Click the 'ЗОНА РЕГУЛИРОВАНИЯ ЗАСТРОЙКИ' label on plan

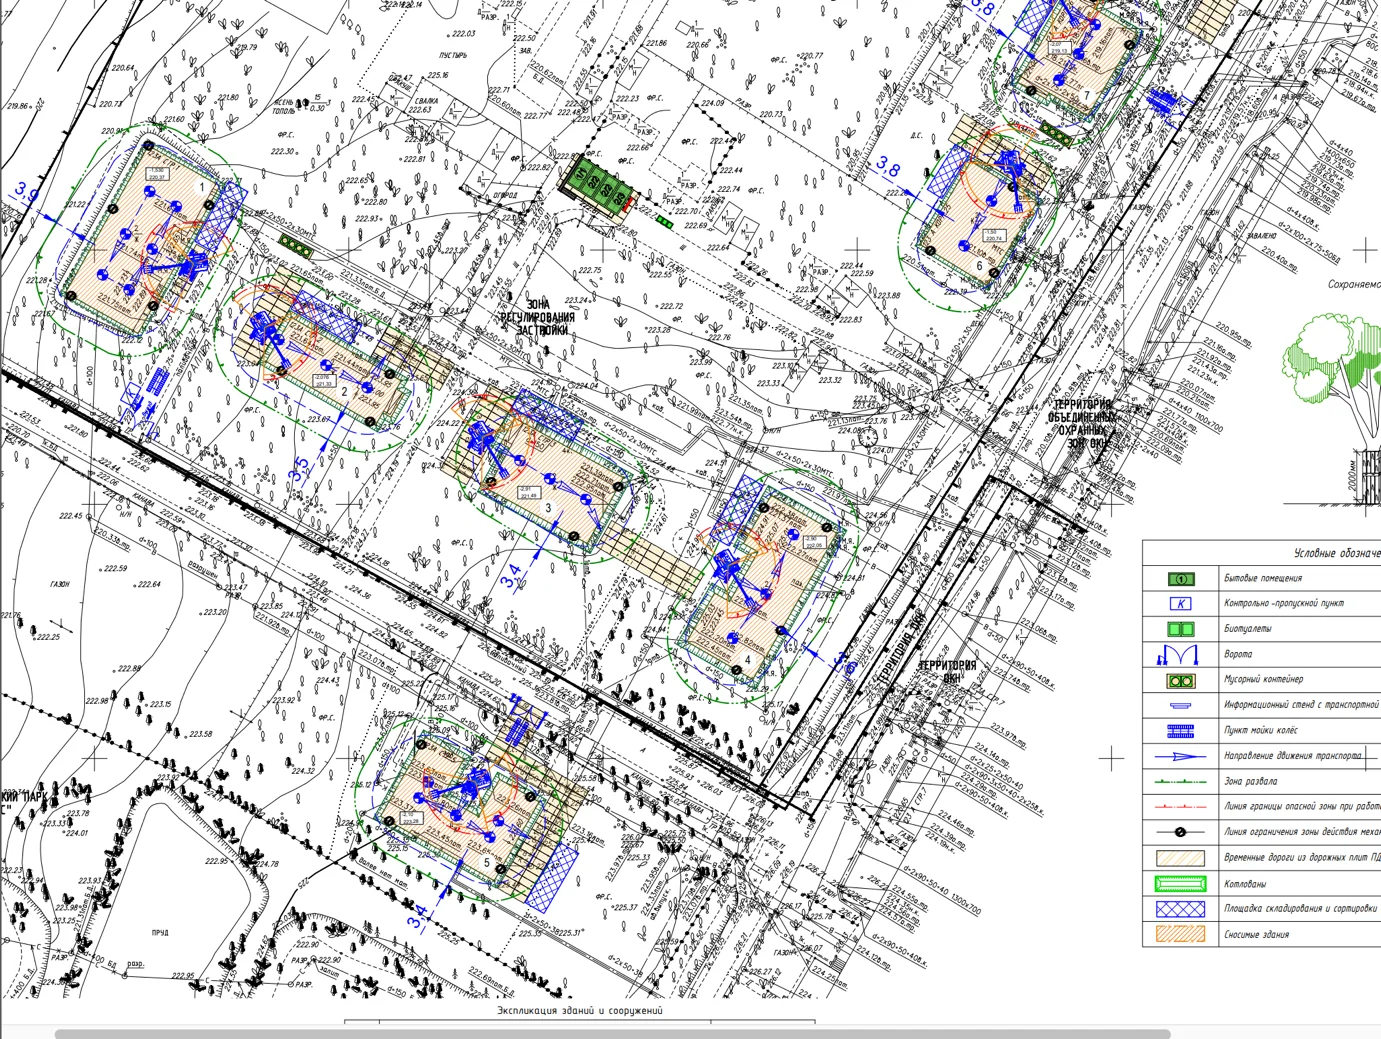(x=538, y=317)
